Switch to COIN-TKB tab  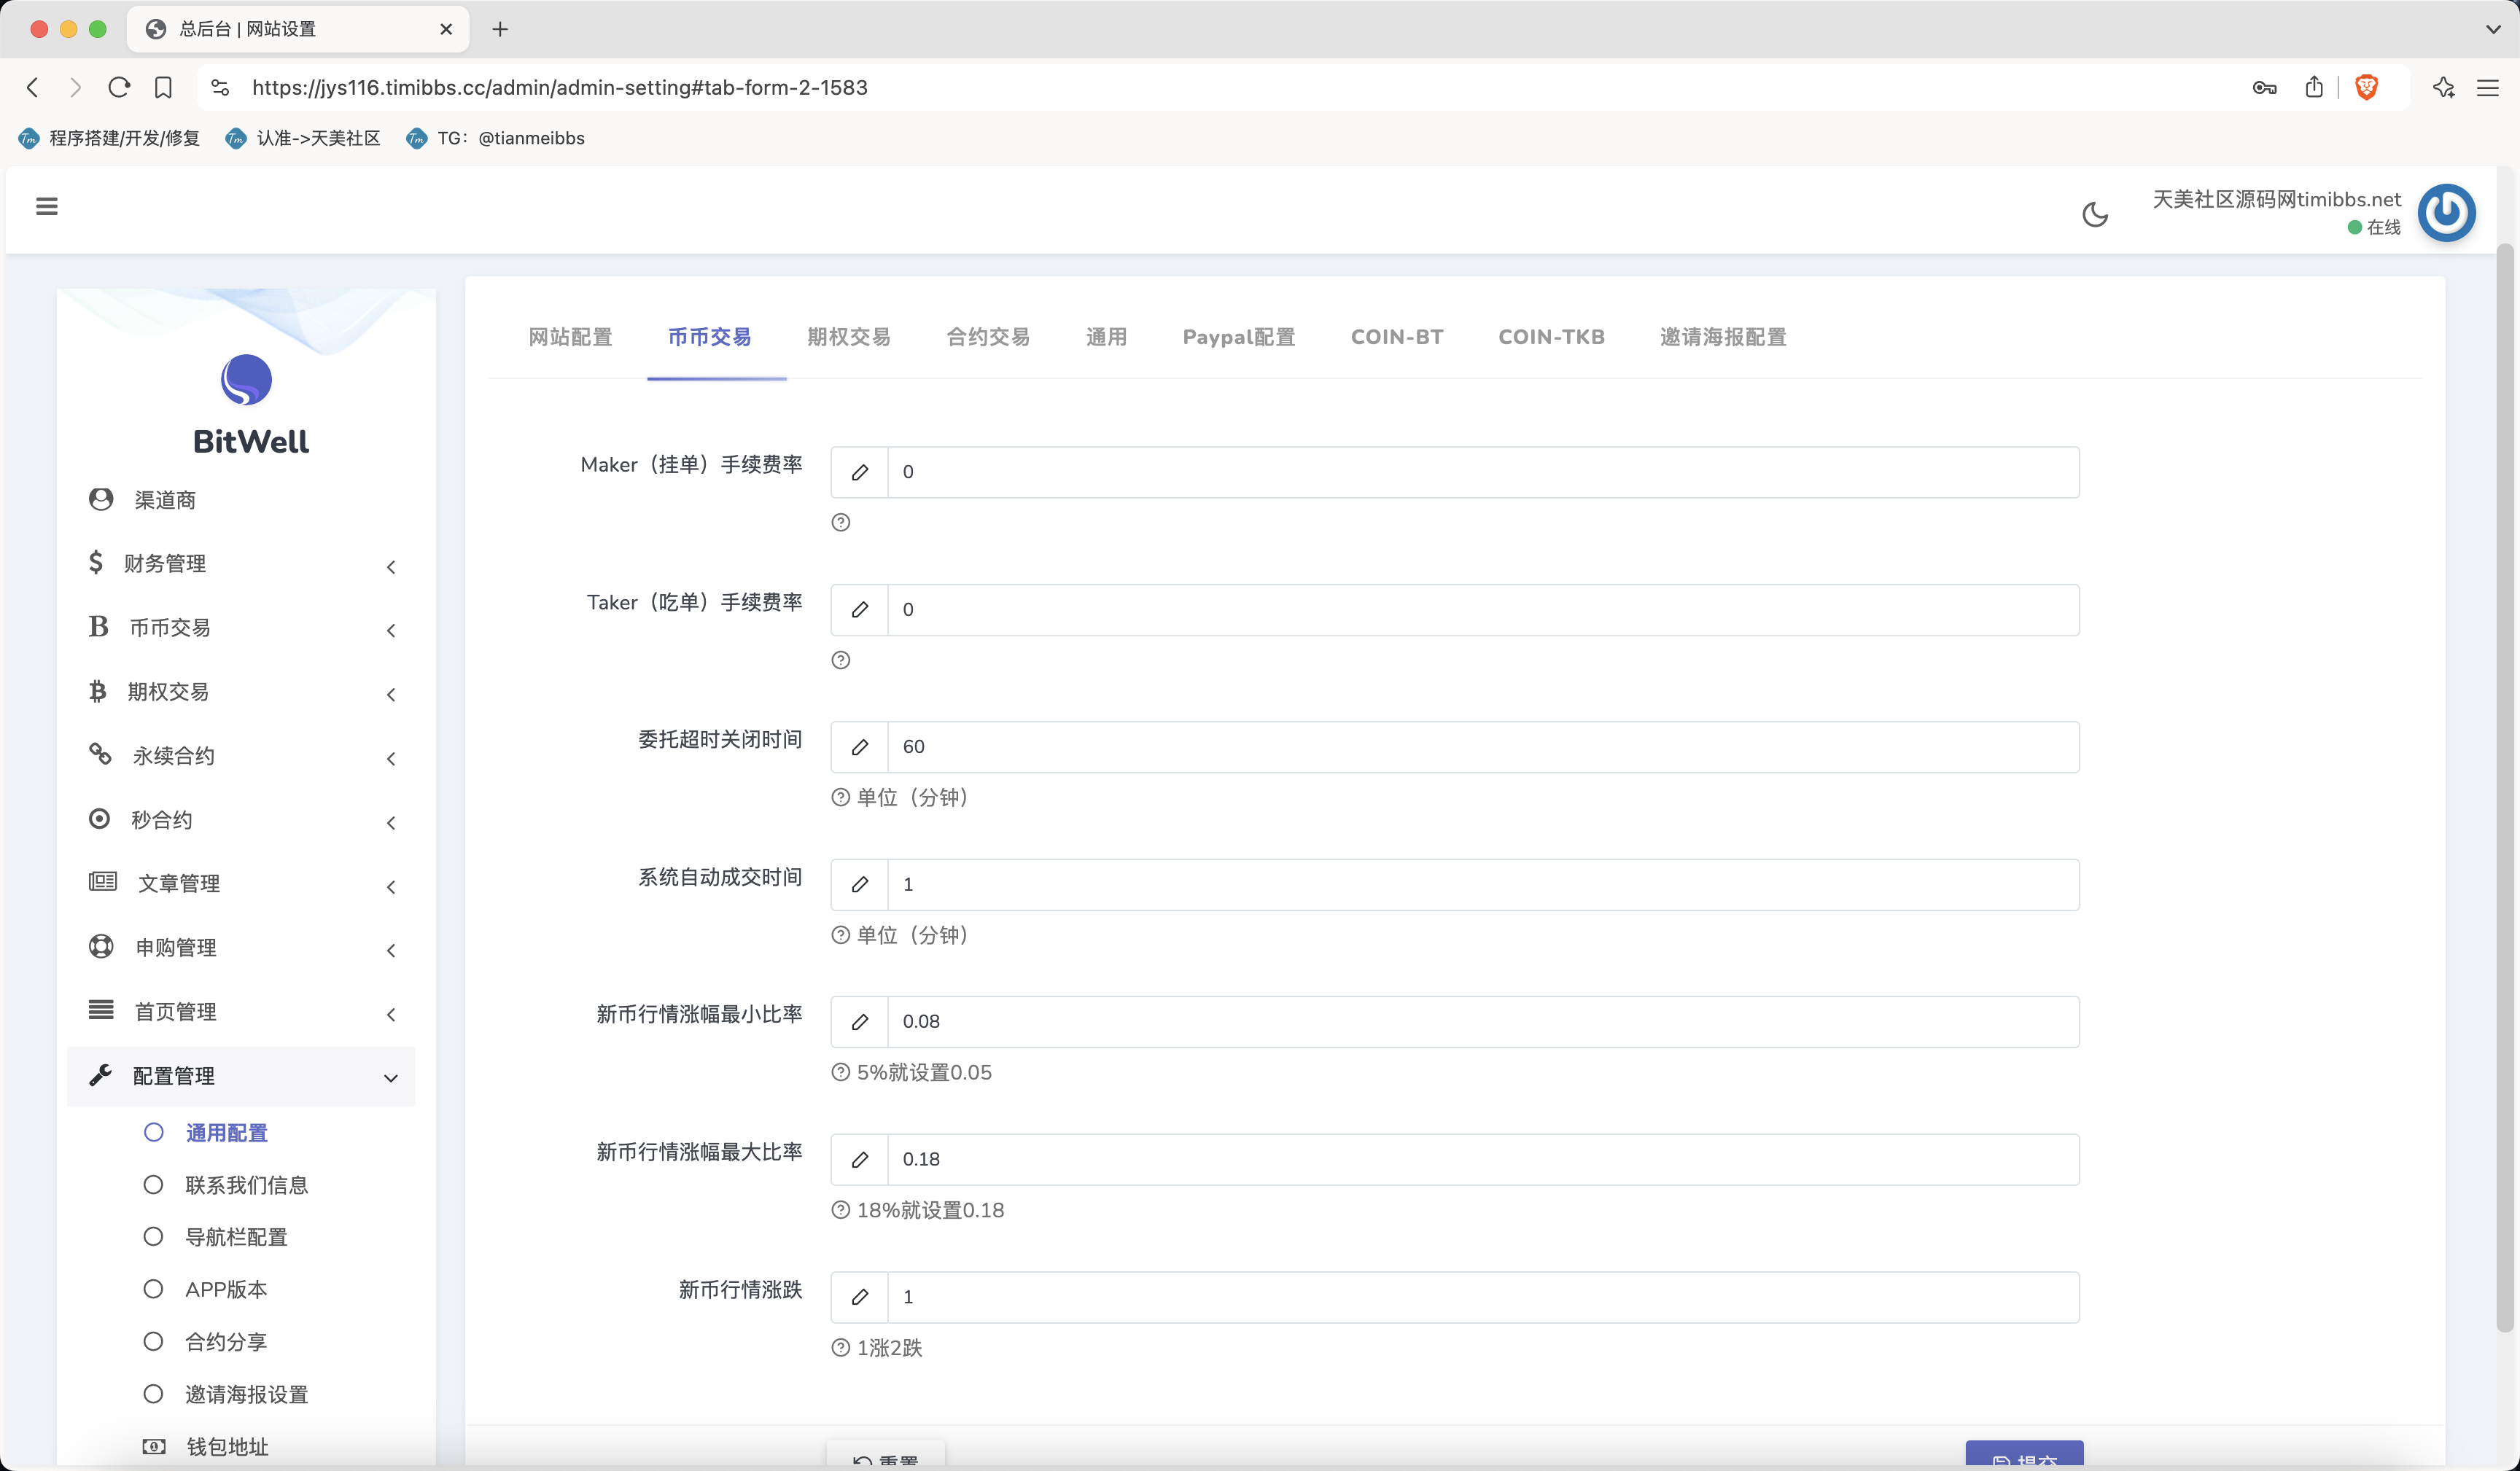tap(1551, 338)
